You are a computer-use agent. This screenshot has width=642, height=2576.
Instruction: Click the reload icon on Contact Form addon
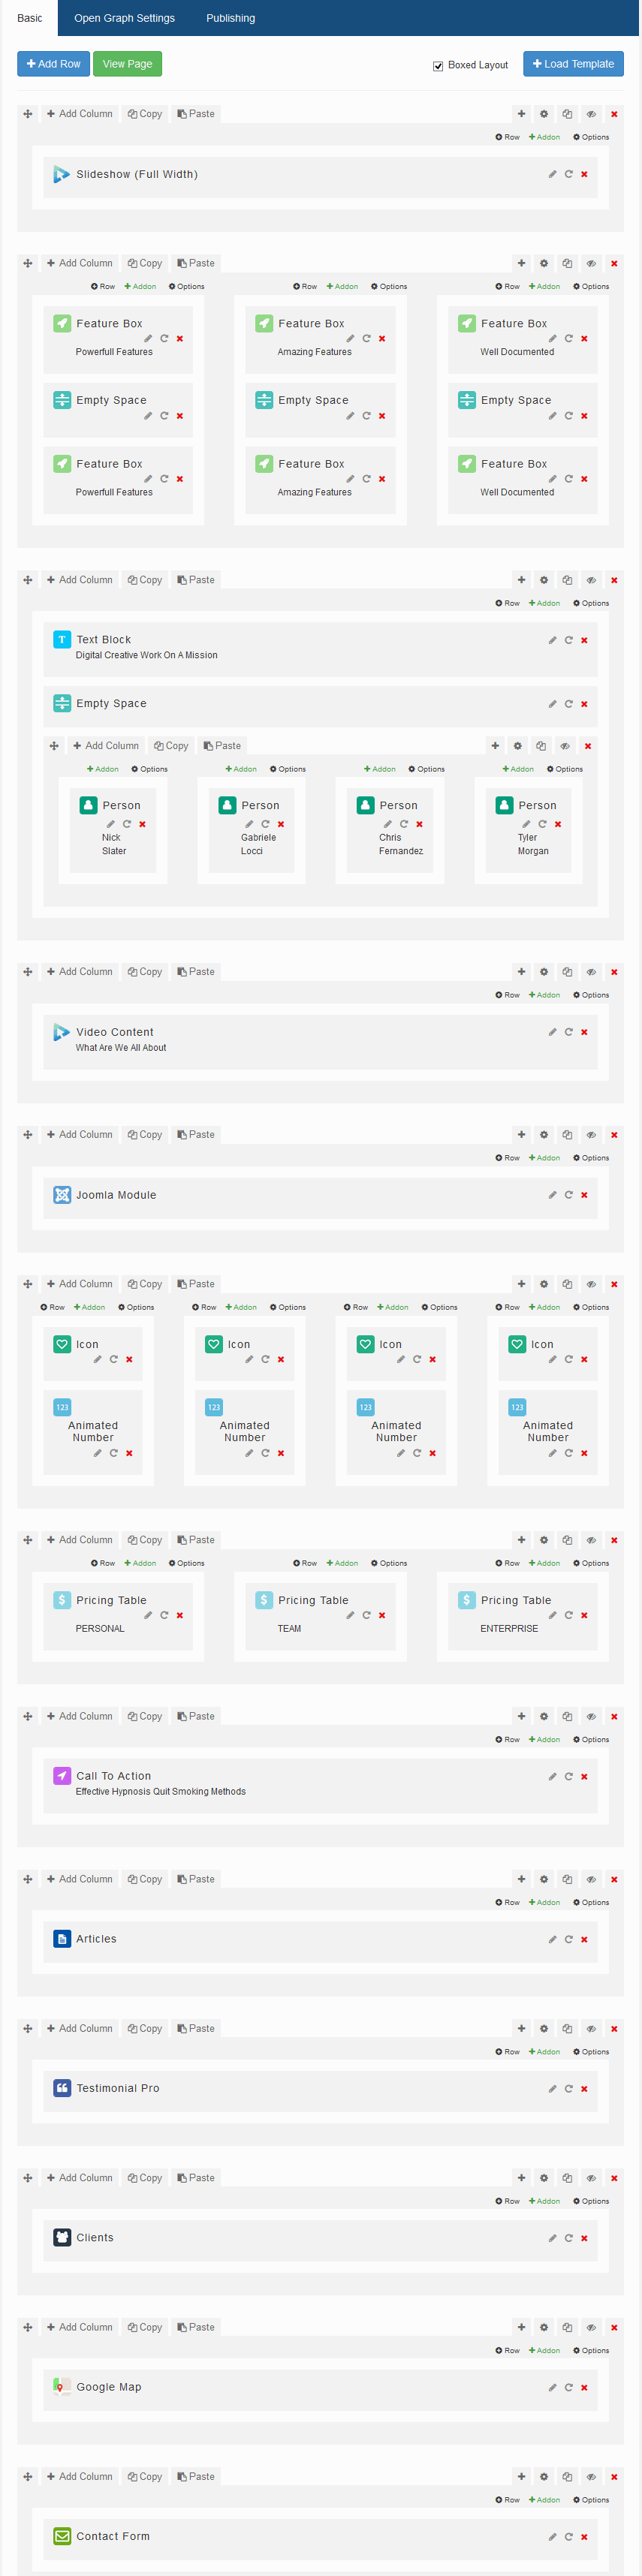pos(568,2536)
